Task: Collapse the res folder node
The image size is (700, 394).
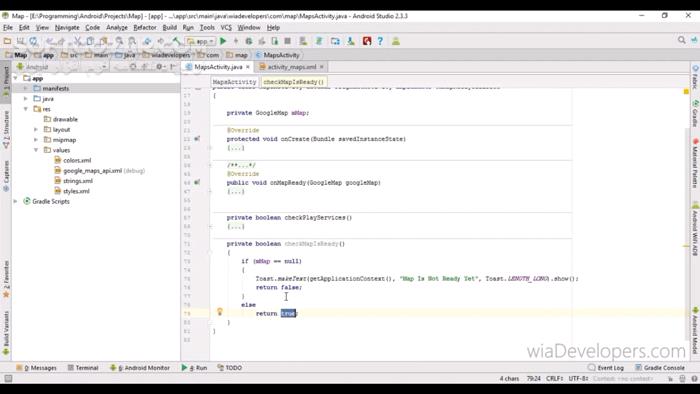Action: [x=26, y=109]
